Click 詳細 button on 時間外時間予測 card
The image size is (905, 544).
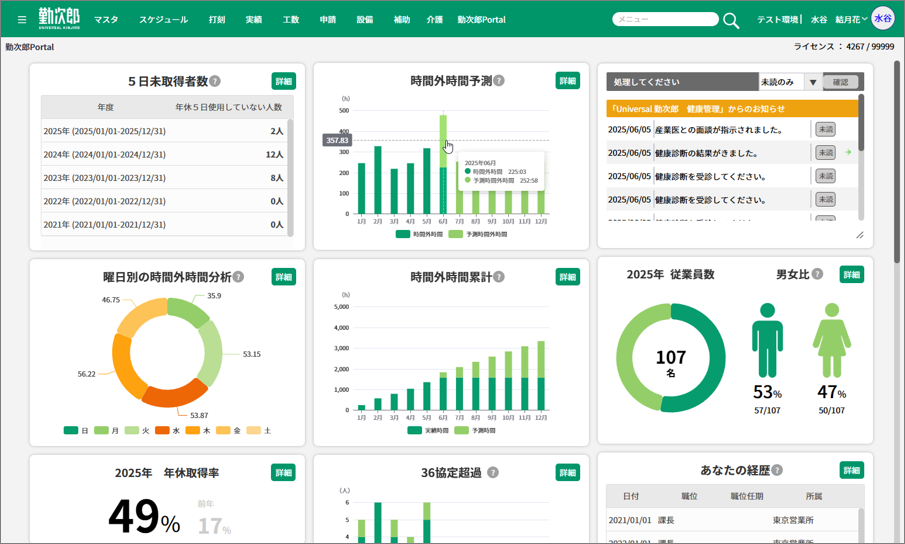tap(567, 81)
